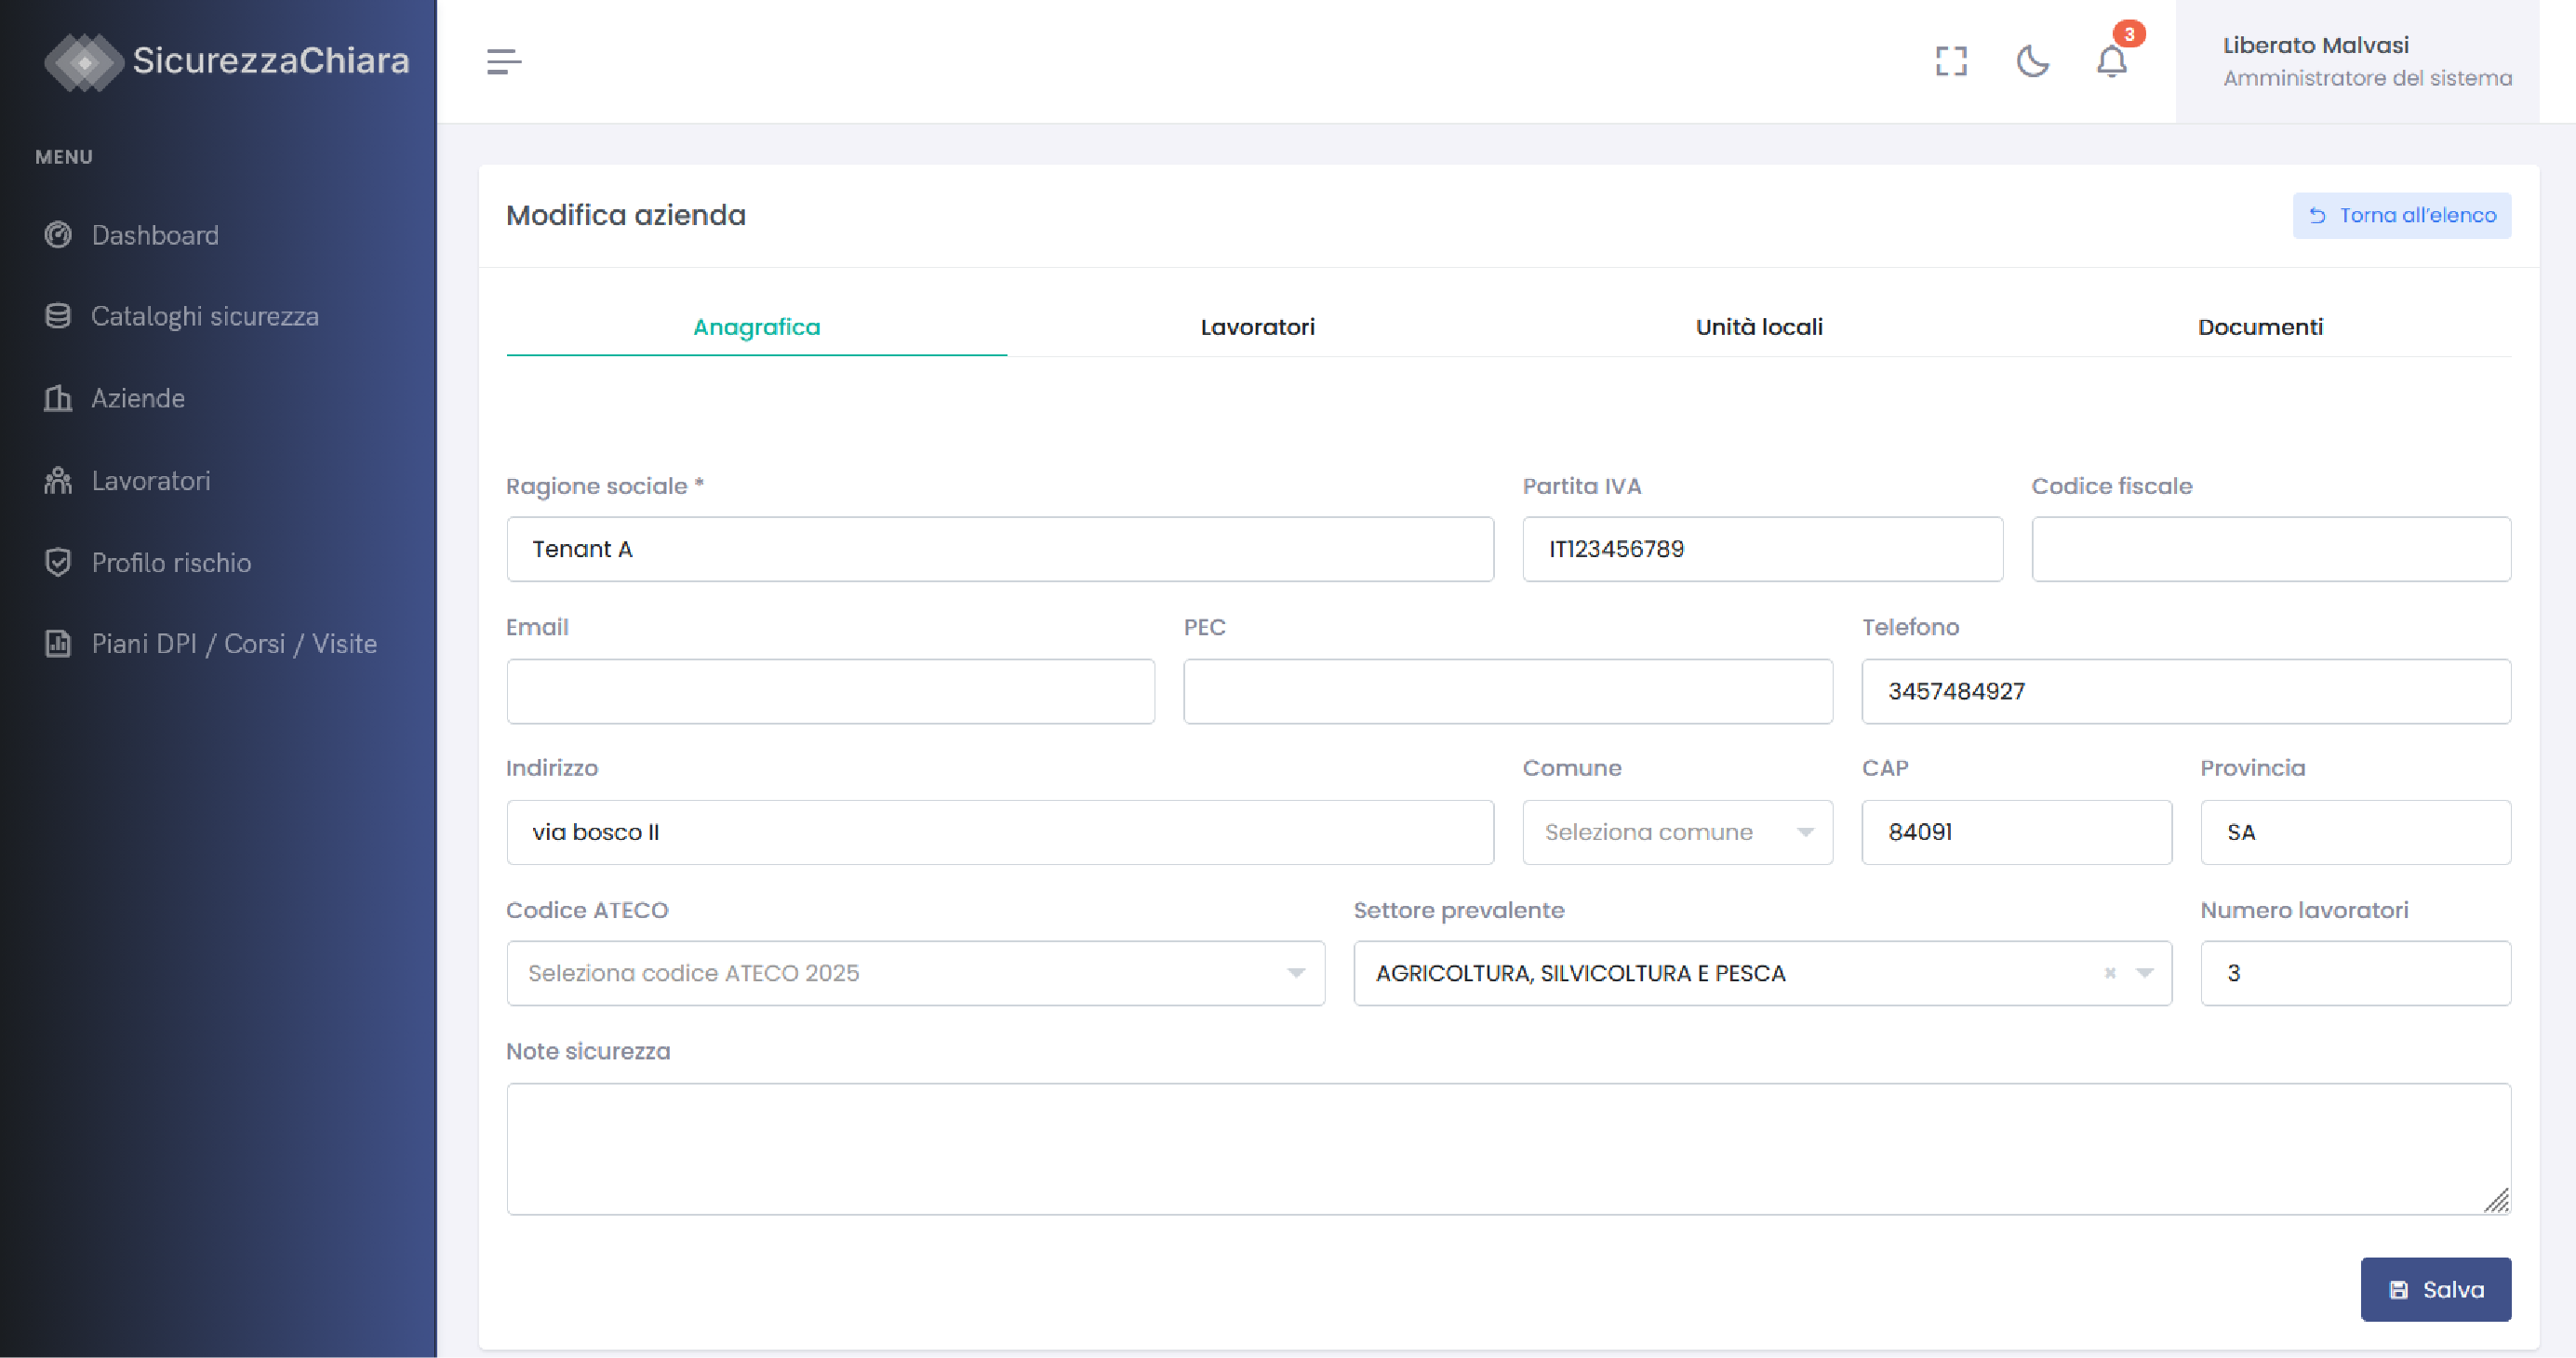Clear the Settore prevalente selection
2576x1358 pixels.
2109,973
